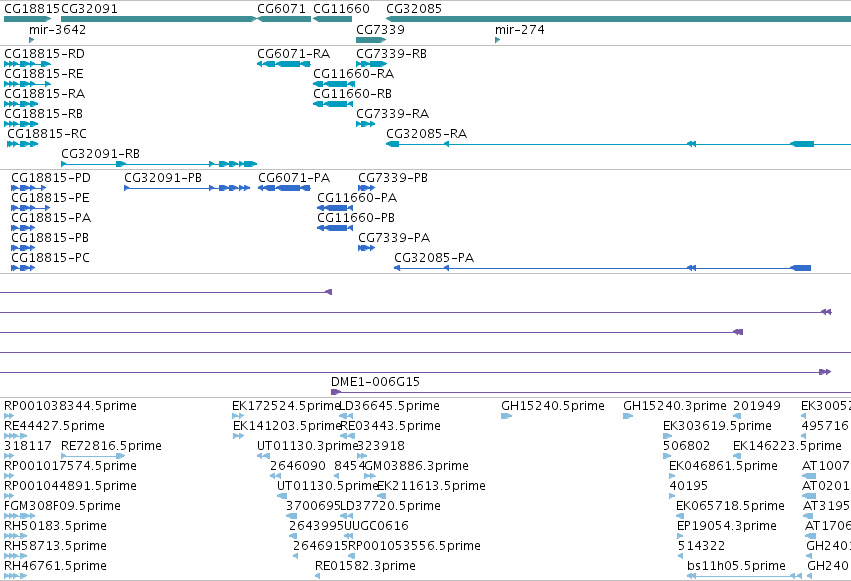Screen dimensions: 851x581
Task: Click EST LD36645.5prime
Action: [389, 406]
